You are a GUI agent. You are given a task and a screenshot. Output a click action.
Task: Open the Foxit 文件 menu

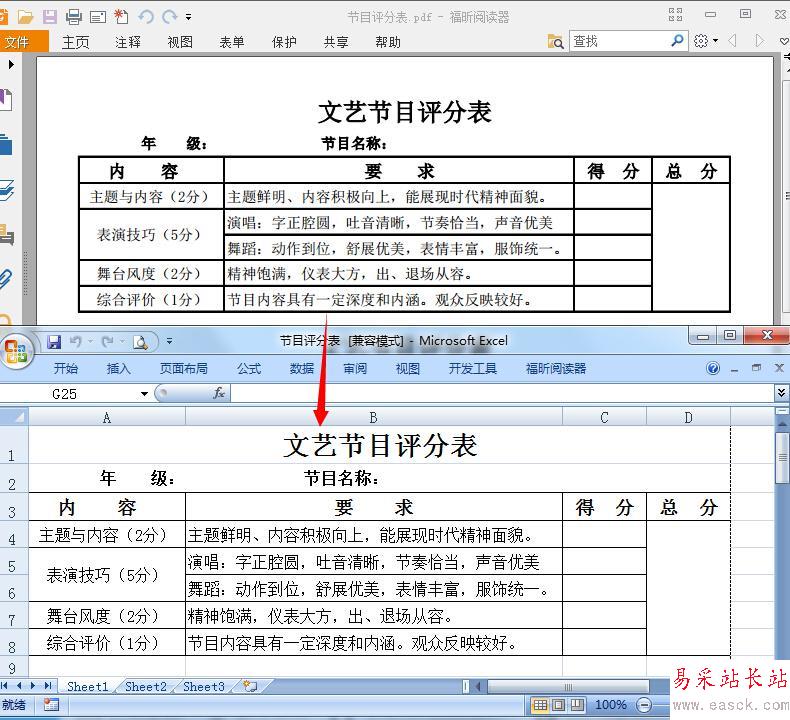coord(23,41)
